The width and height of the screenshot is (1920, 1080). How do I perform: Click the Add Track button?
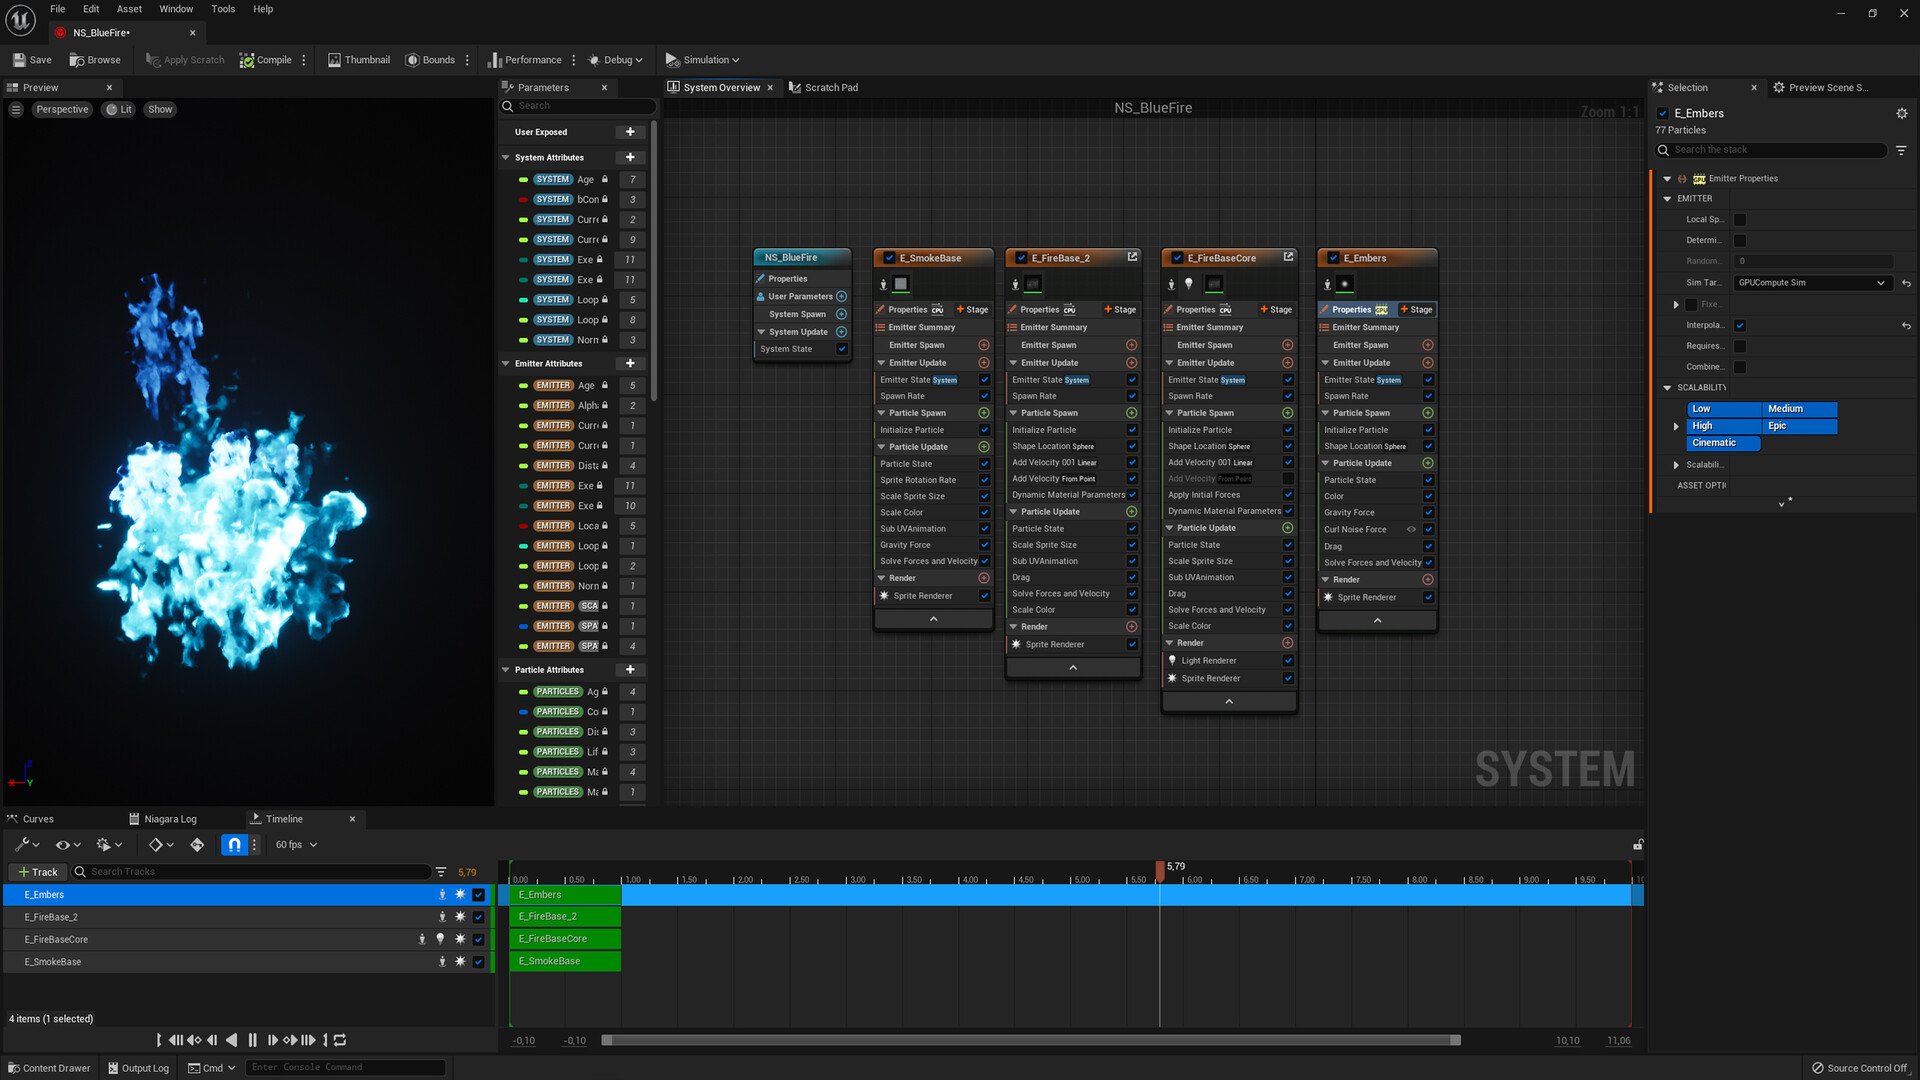click(38, 872)
